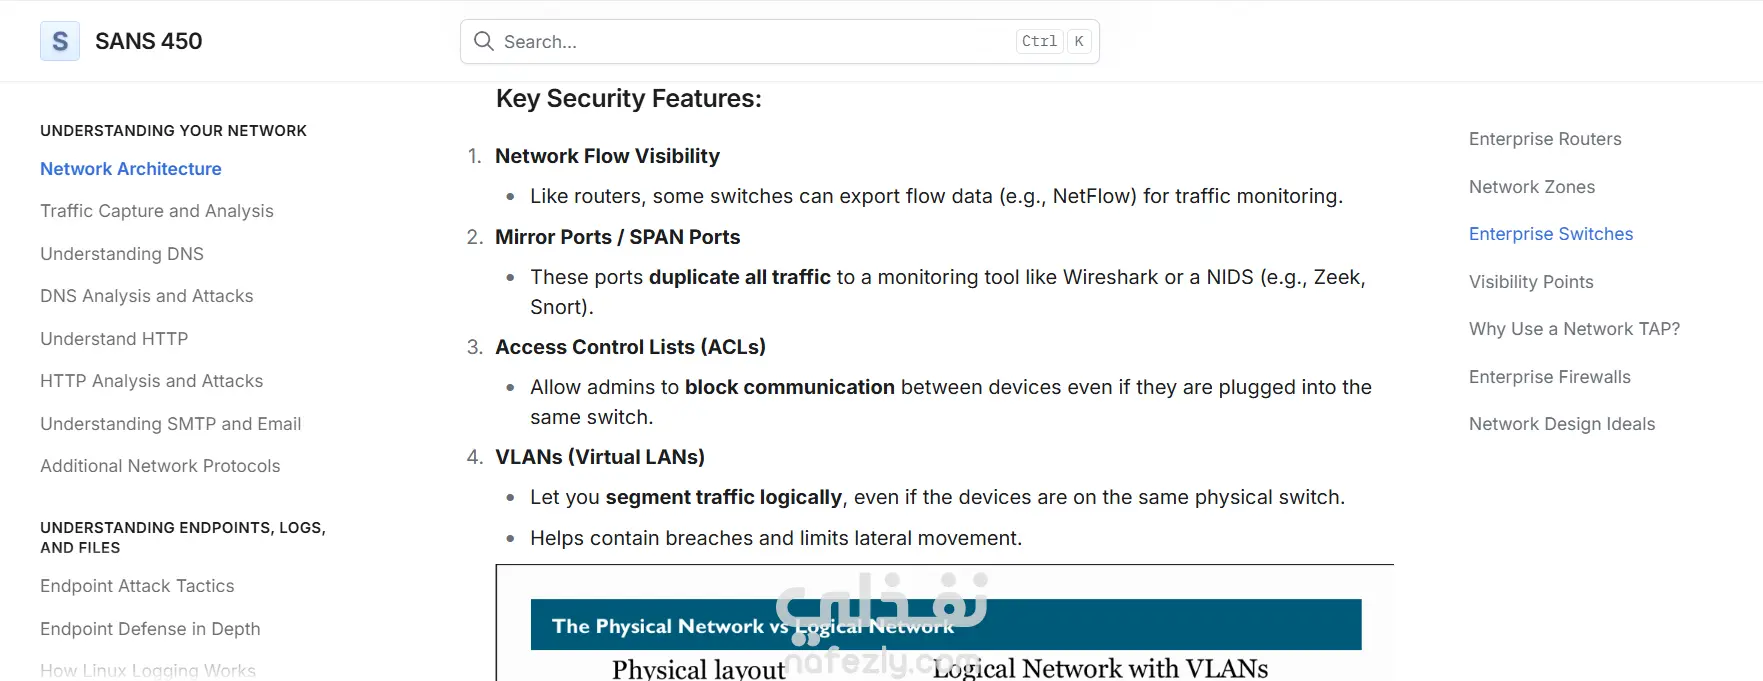Select Understand HTTP in sidebar

pyautogui.click(x=114, y=339)
